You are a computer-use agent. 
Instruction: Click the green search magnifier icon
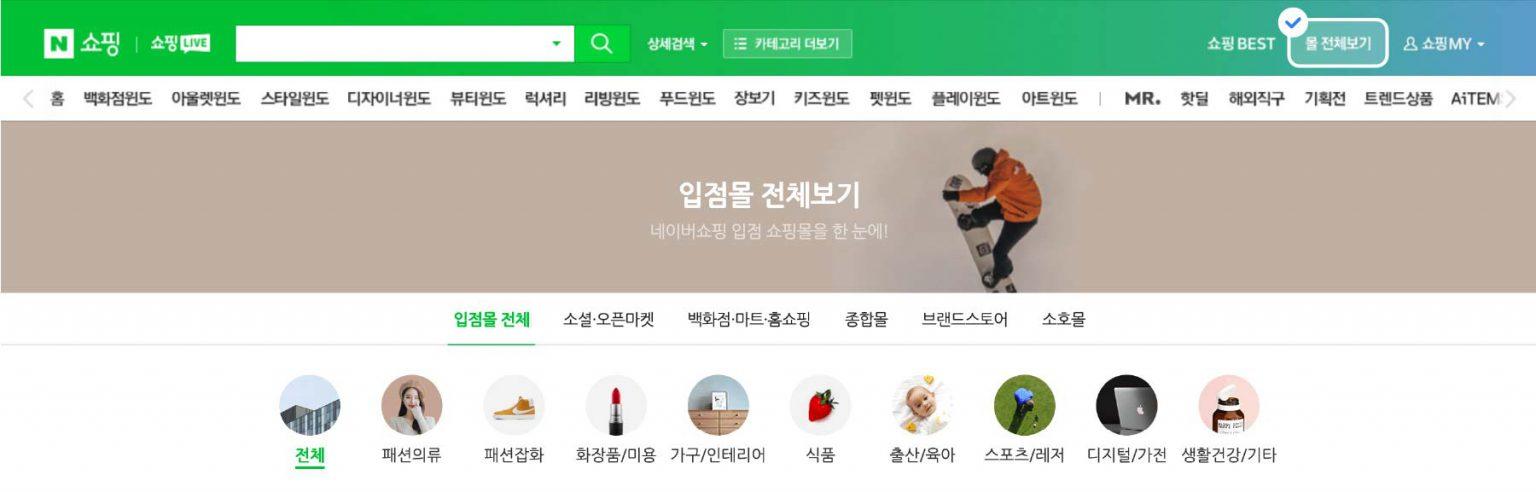pos(601,44)
